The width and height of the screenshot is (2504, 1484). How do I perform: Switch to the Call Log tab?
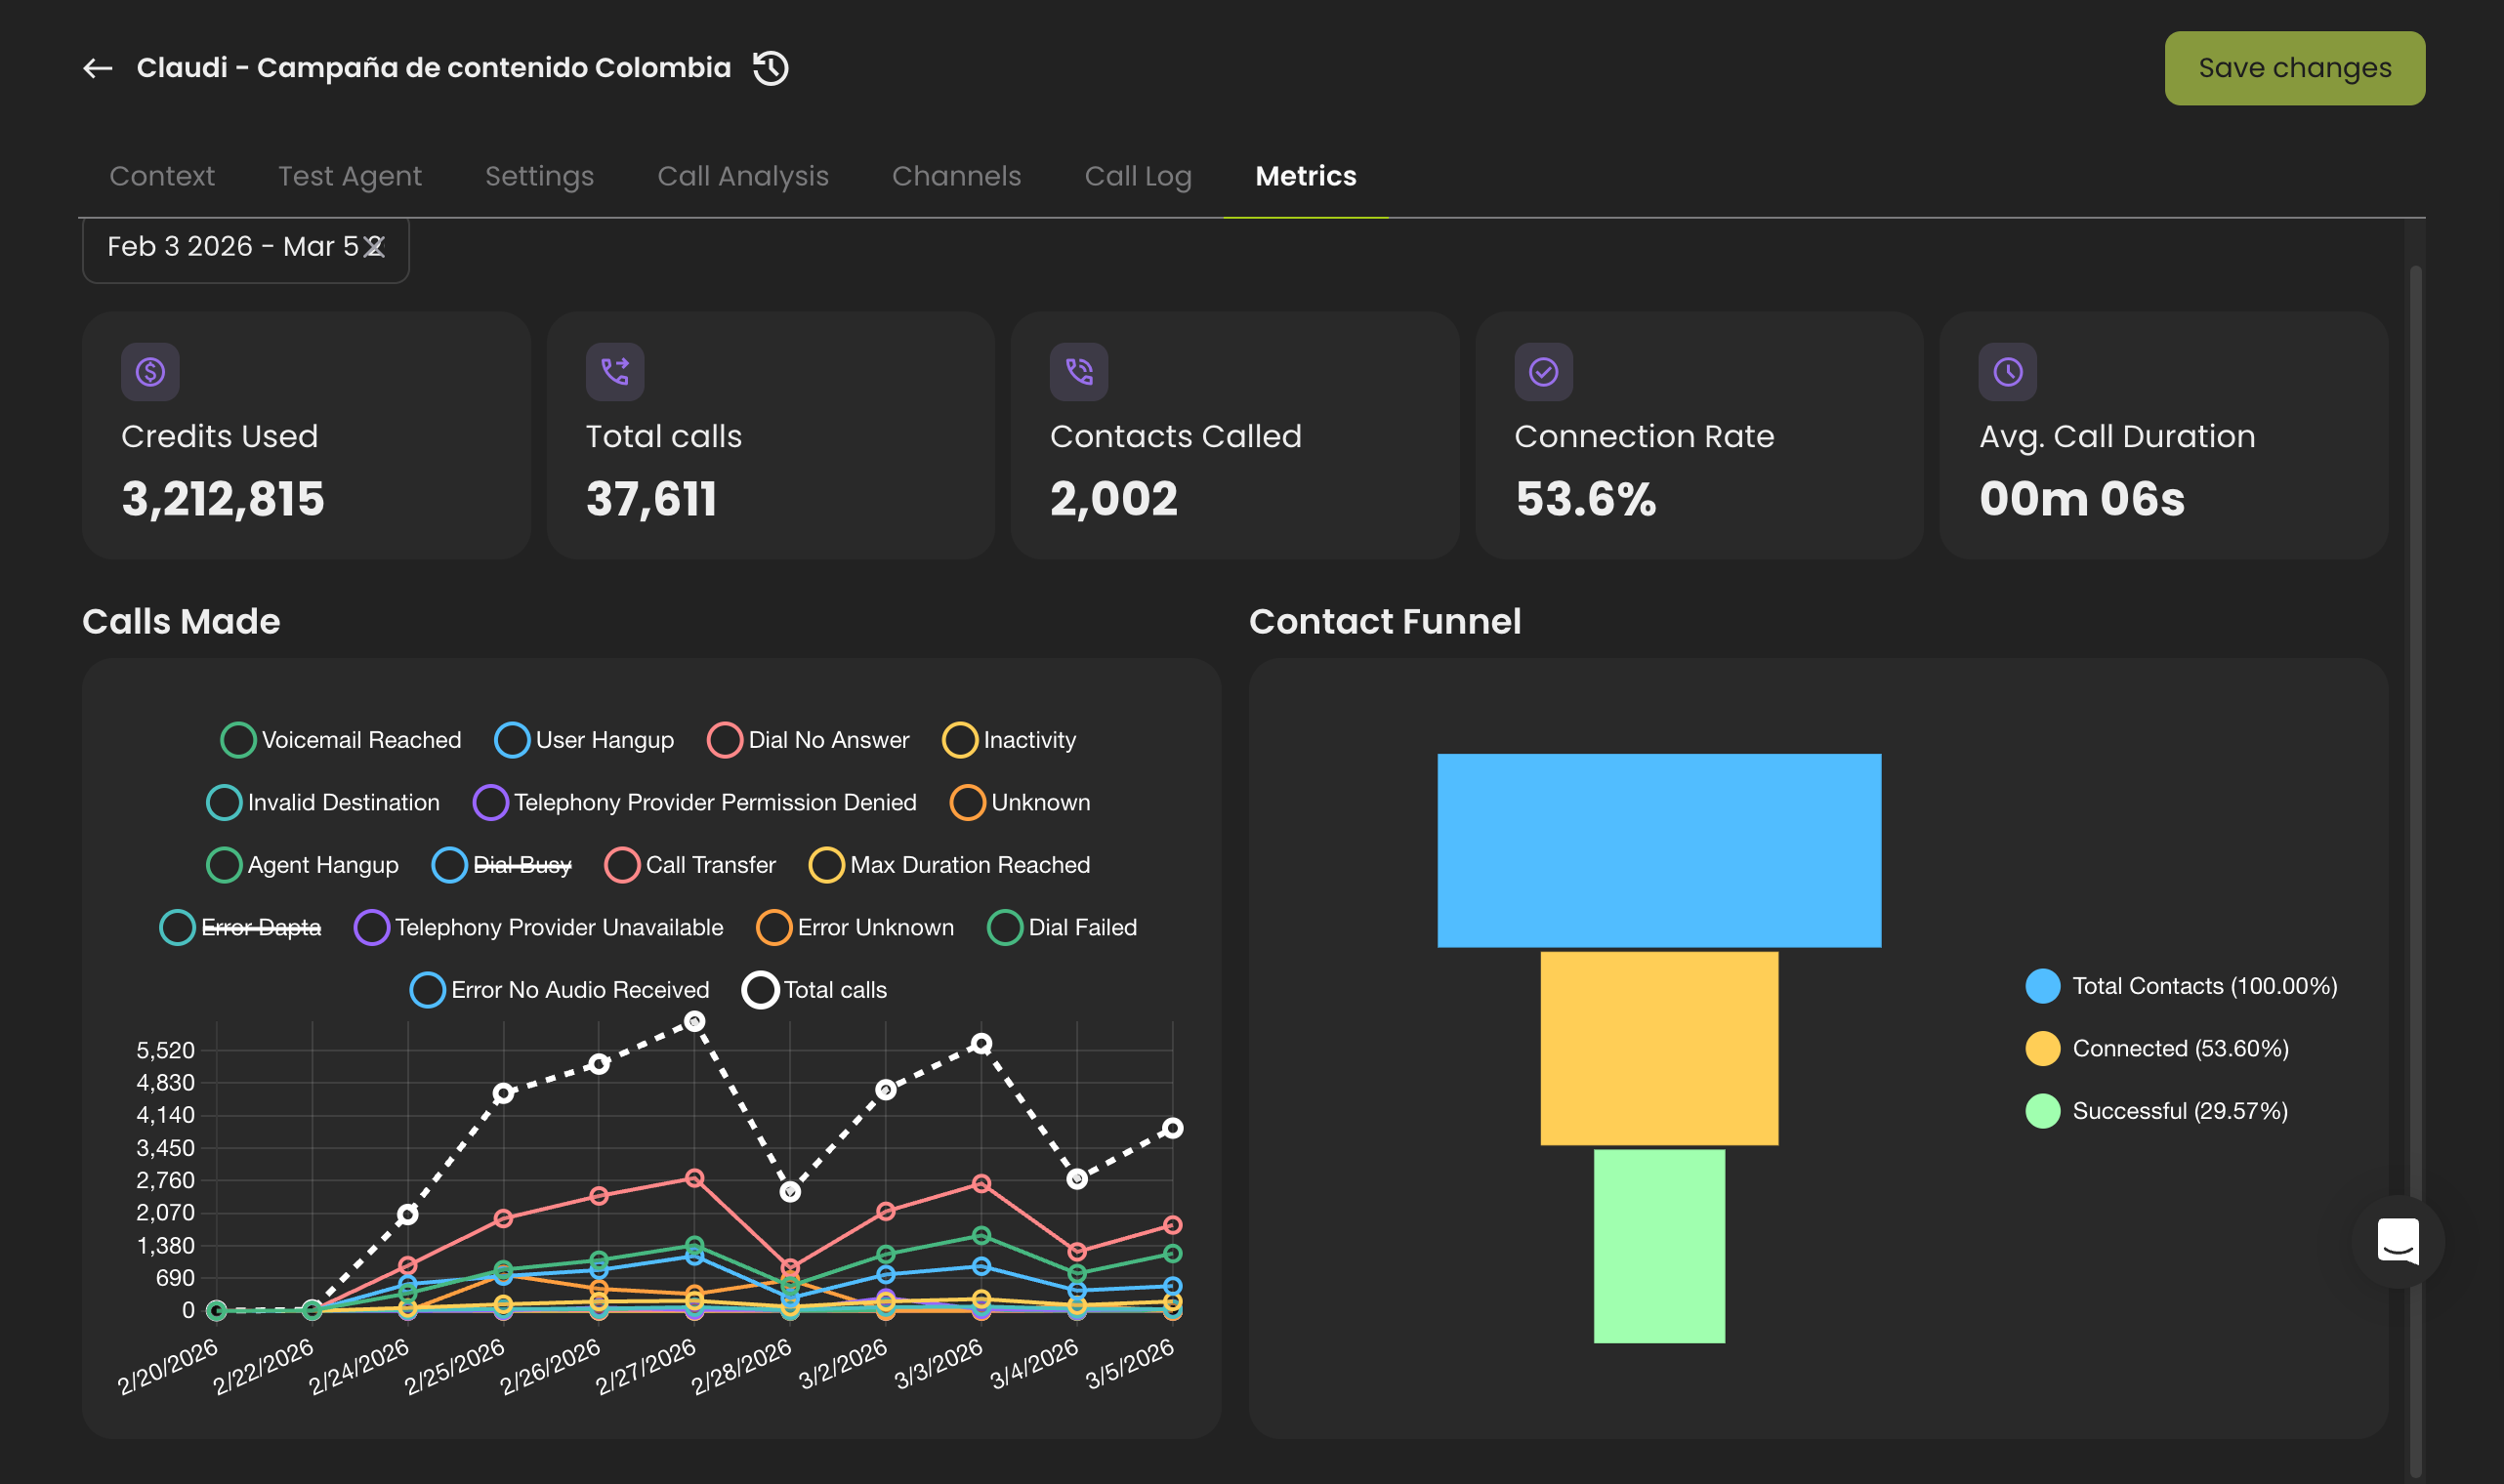[1137, 176]
